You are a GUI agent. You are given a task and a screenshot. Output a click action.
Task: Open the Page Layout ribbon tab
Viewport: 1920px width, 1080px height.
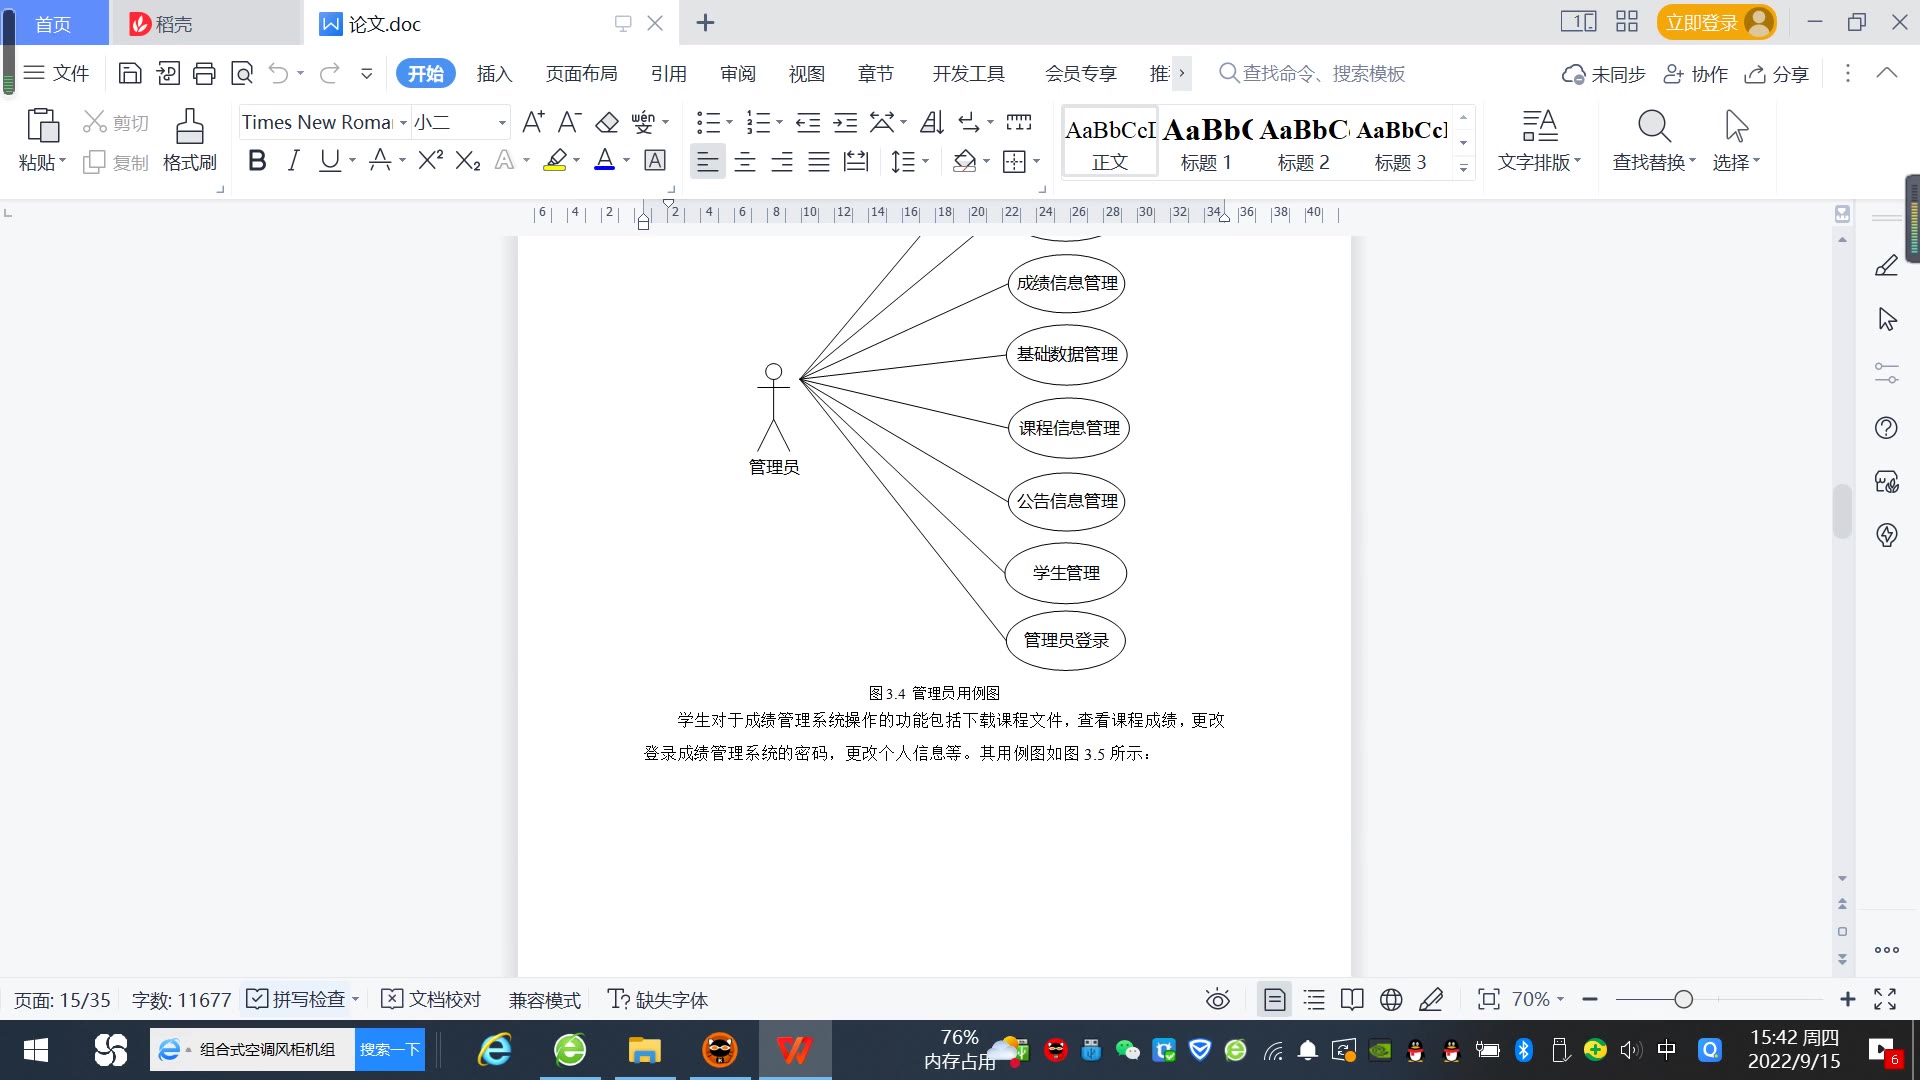point(581,73)
